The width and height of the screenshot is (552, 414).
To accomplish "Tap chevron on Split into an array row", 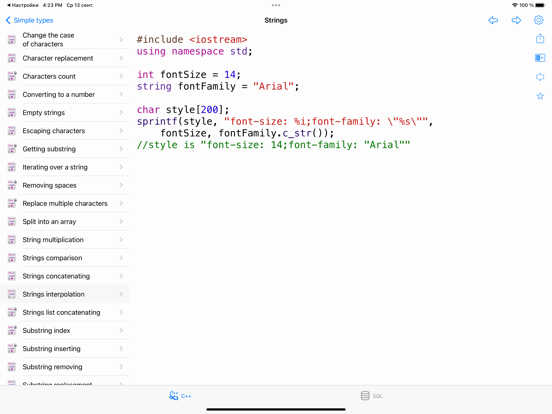I will pos(121,221).
